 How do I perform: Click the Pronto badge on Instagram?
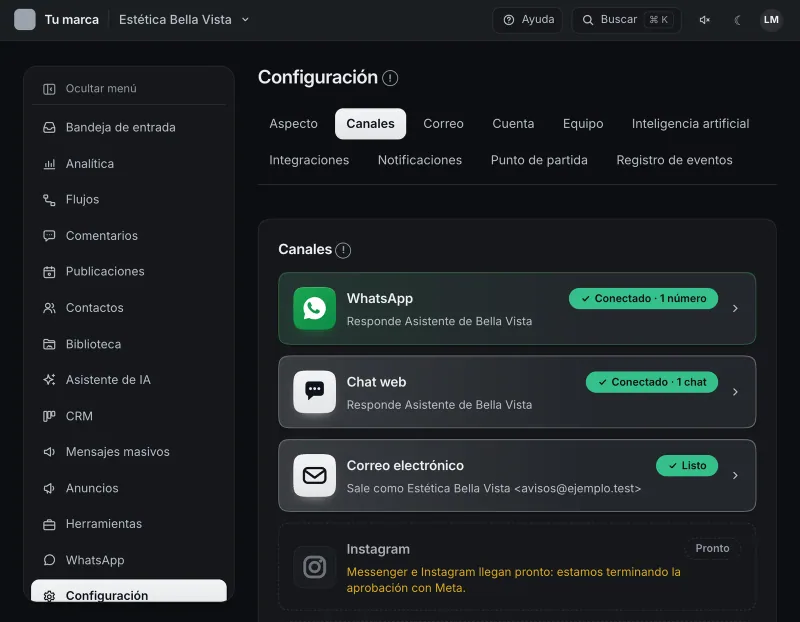(x=712, y=549)
